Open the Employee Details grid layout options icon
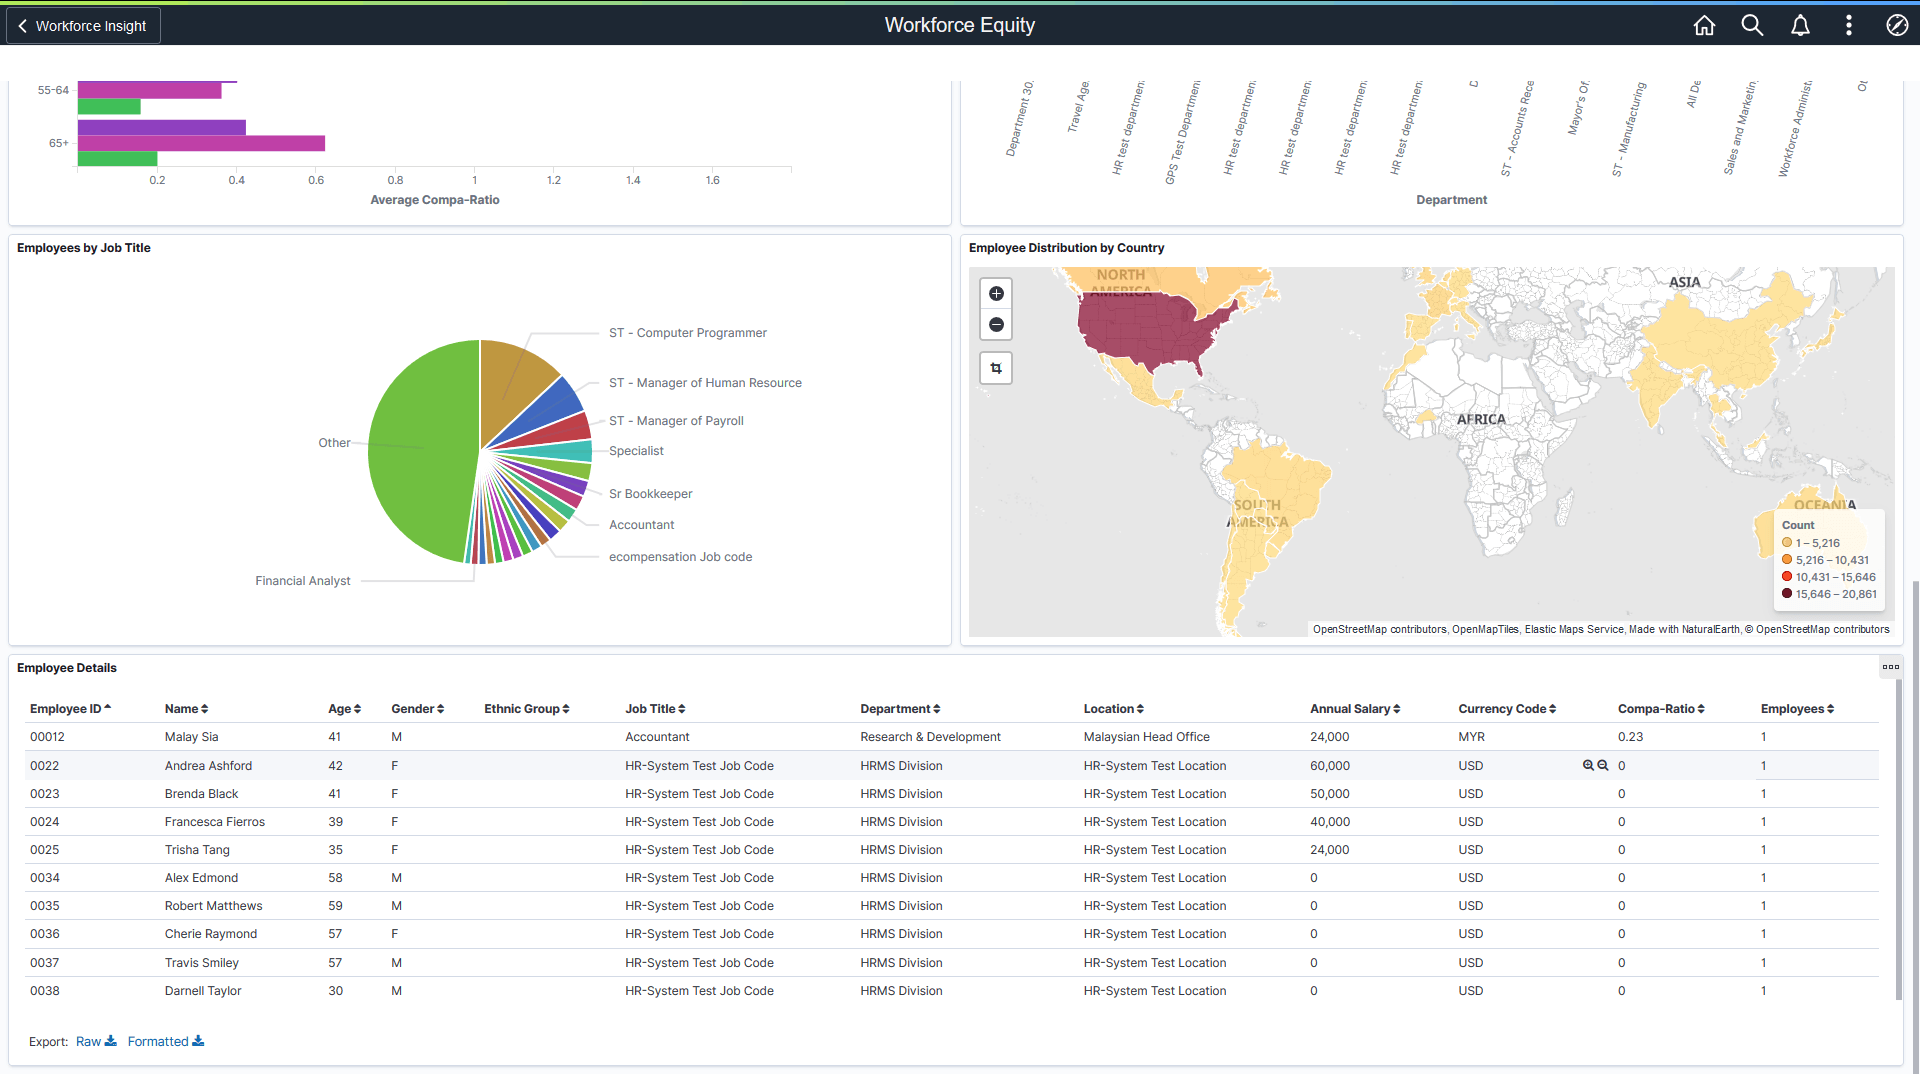Screen dimensions: 1920x1080 [x=1891, y=667]
